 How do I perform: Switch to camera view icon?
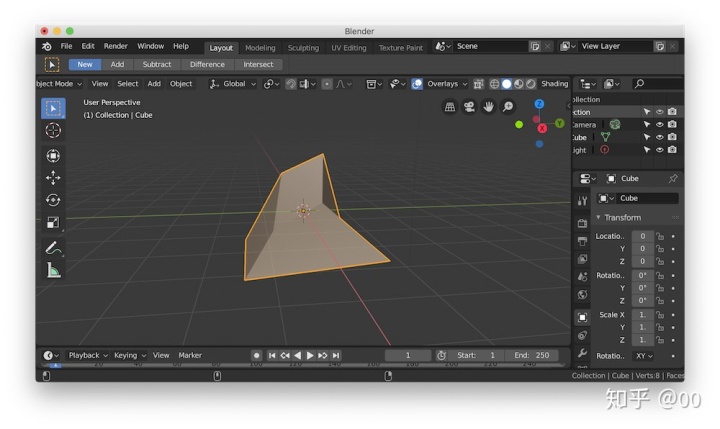click(x=469, y=107)
